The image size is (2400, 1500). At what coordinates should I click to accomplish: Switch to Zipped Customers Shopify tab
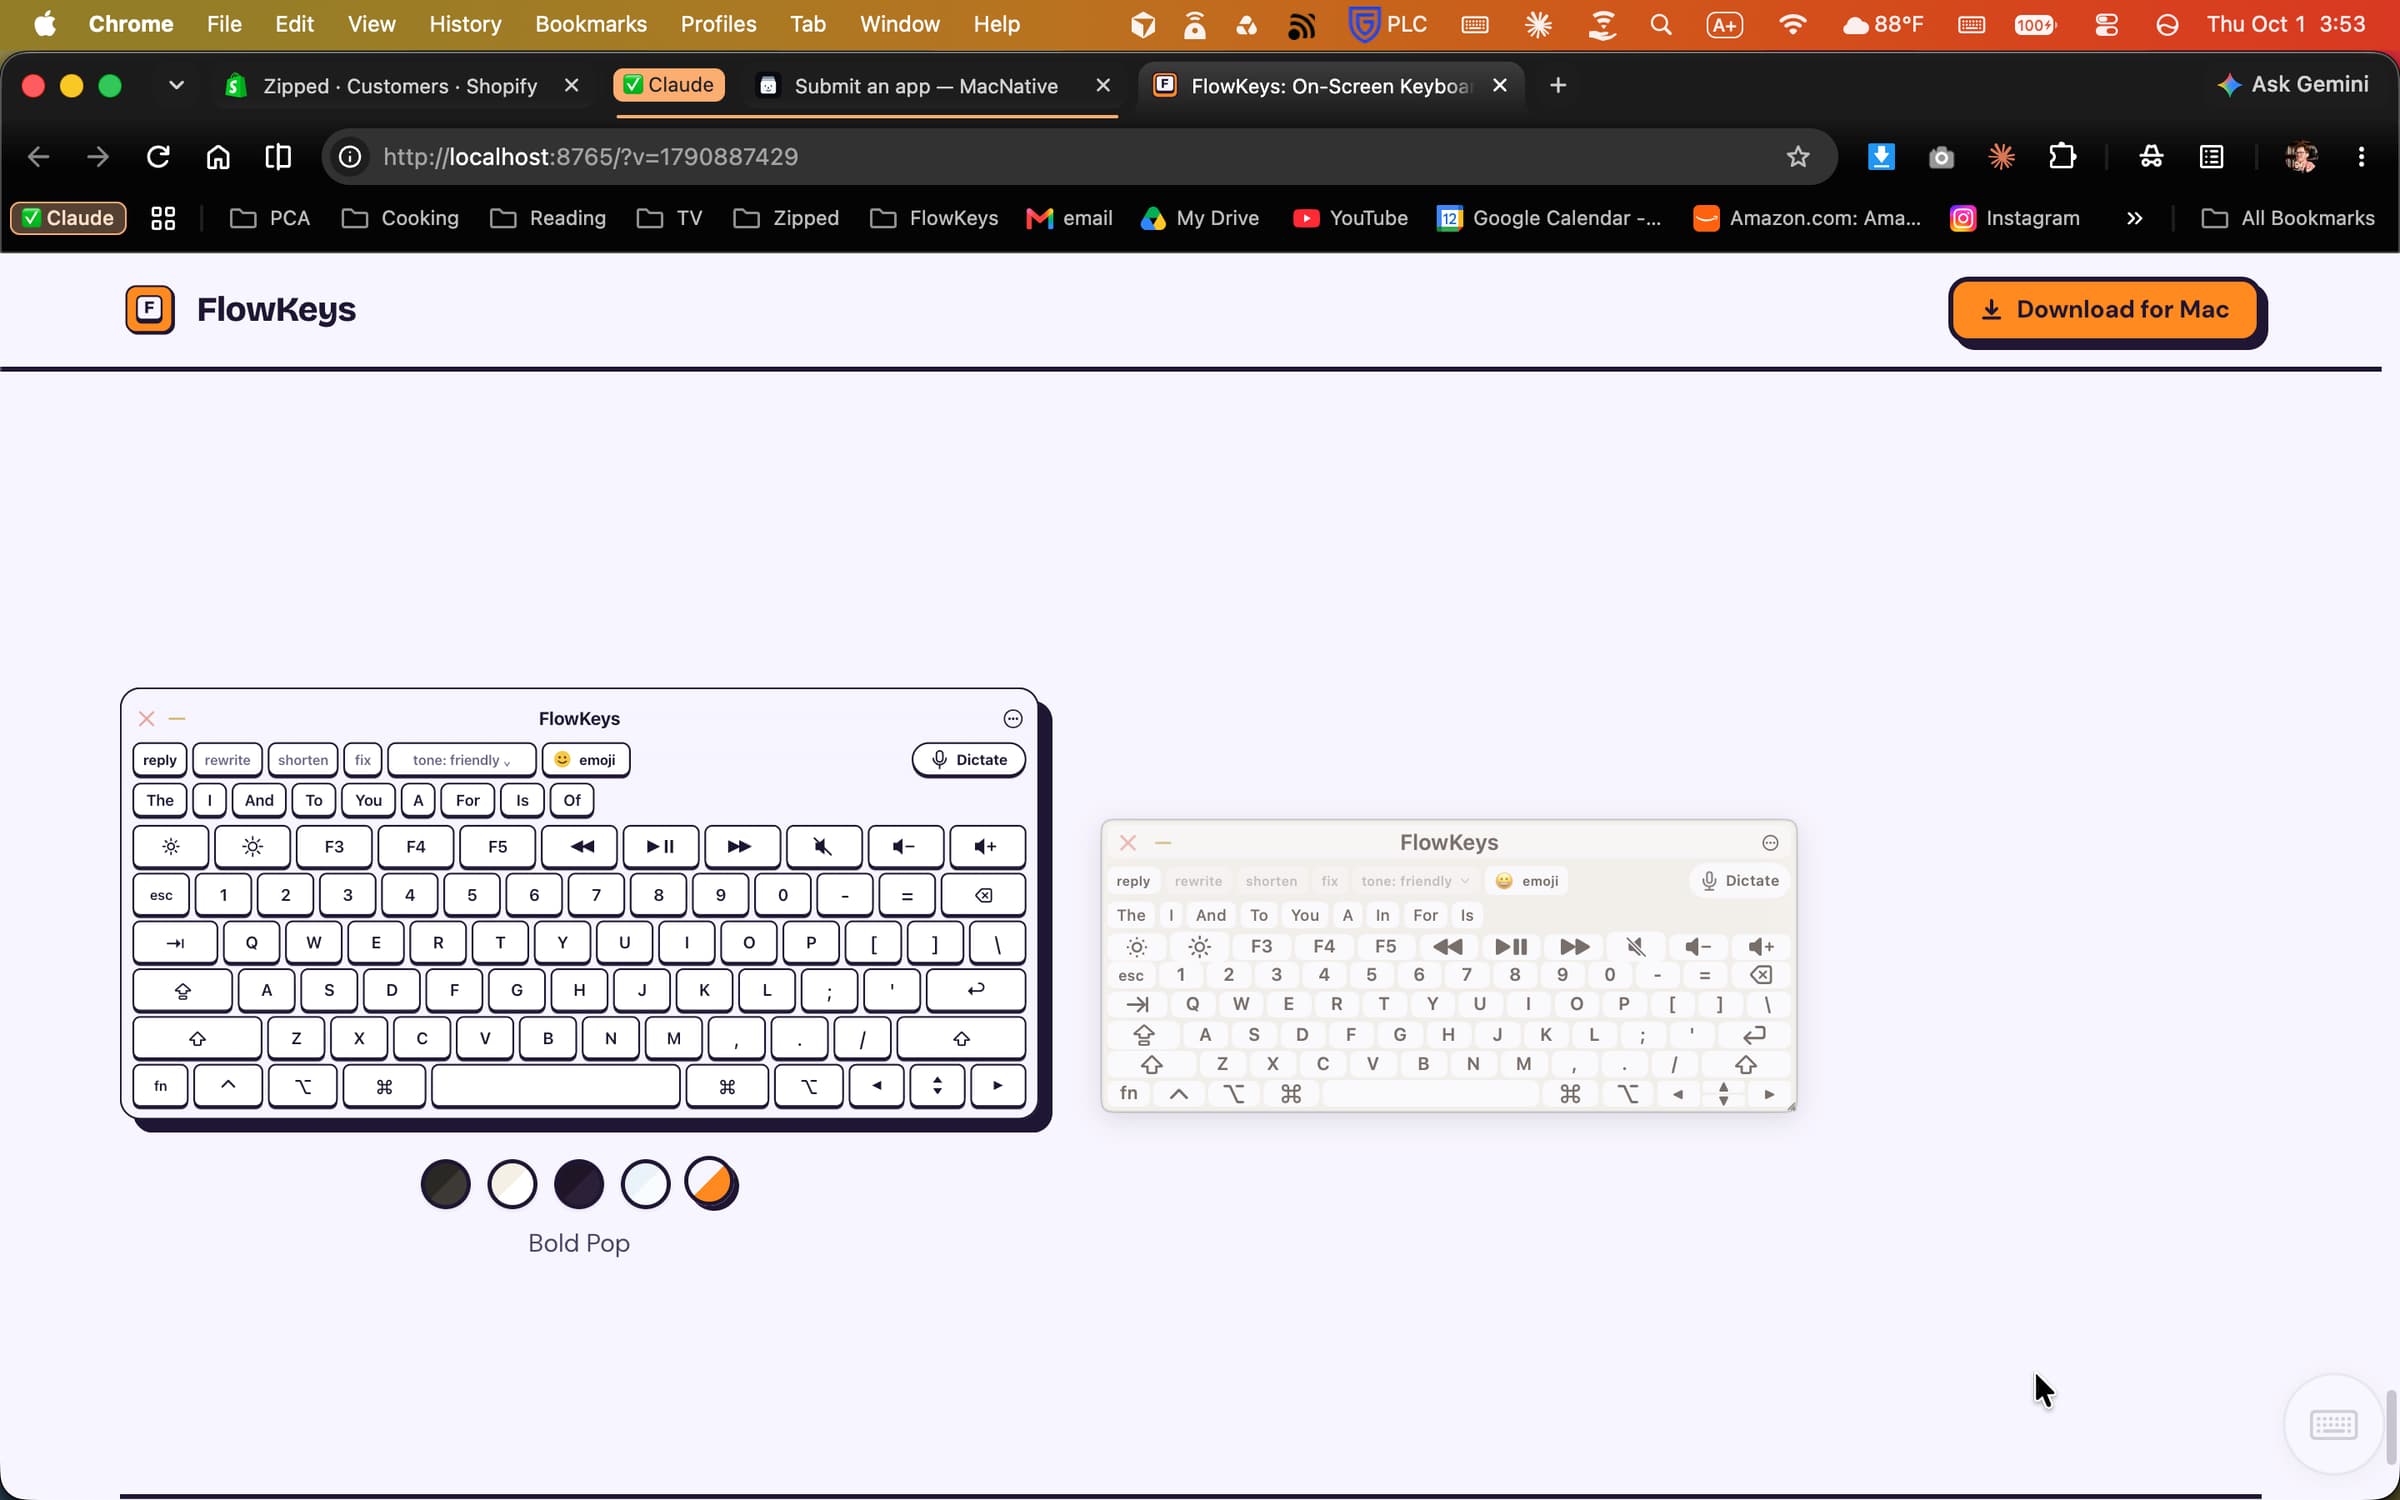point(402,86)
